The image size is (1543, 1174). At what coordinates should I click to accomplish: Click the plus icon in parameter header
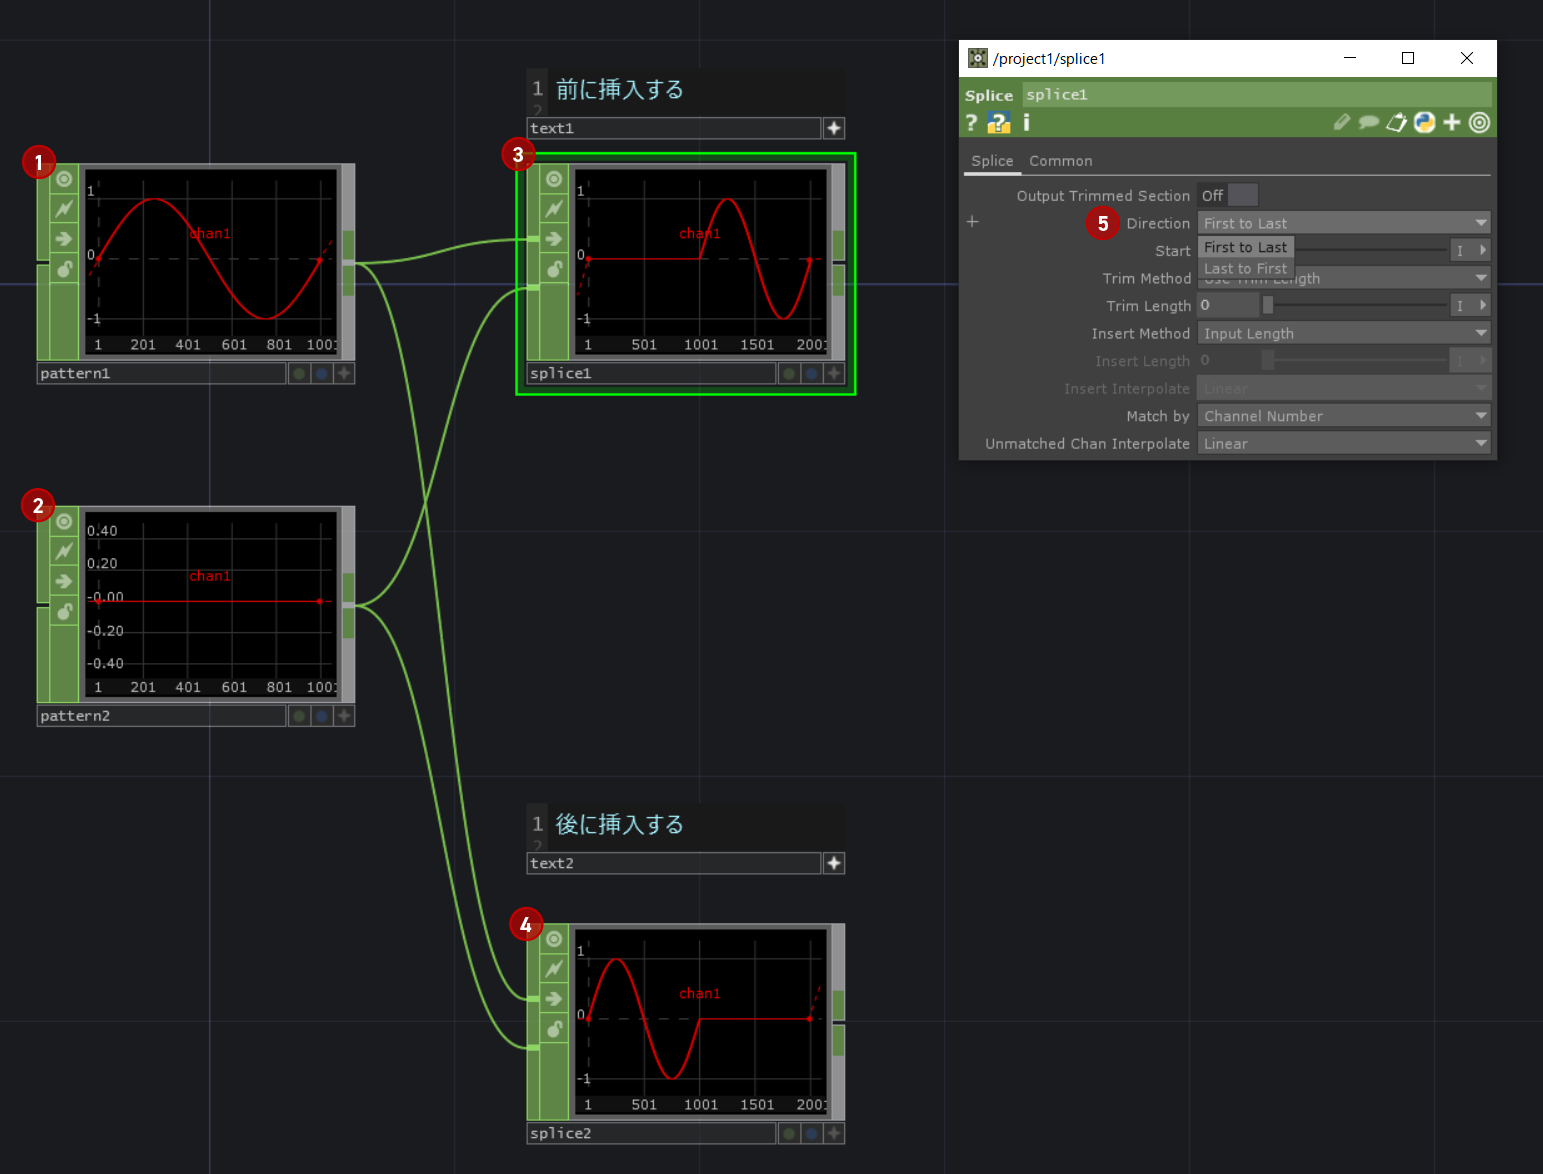tap(1451, 122)
